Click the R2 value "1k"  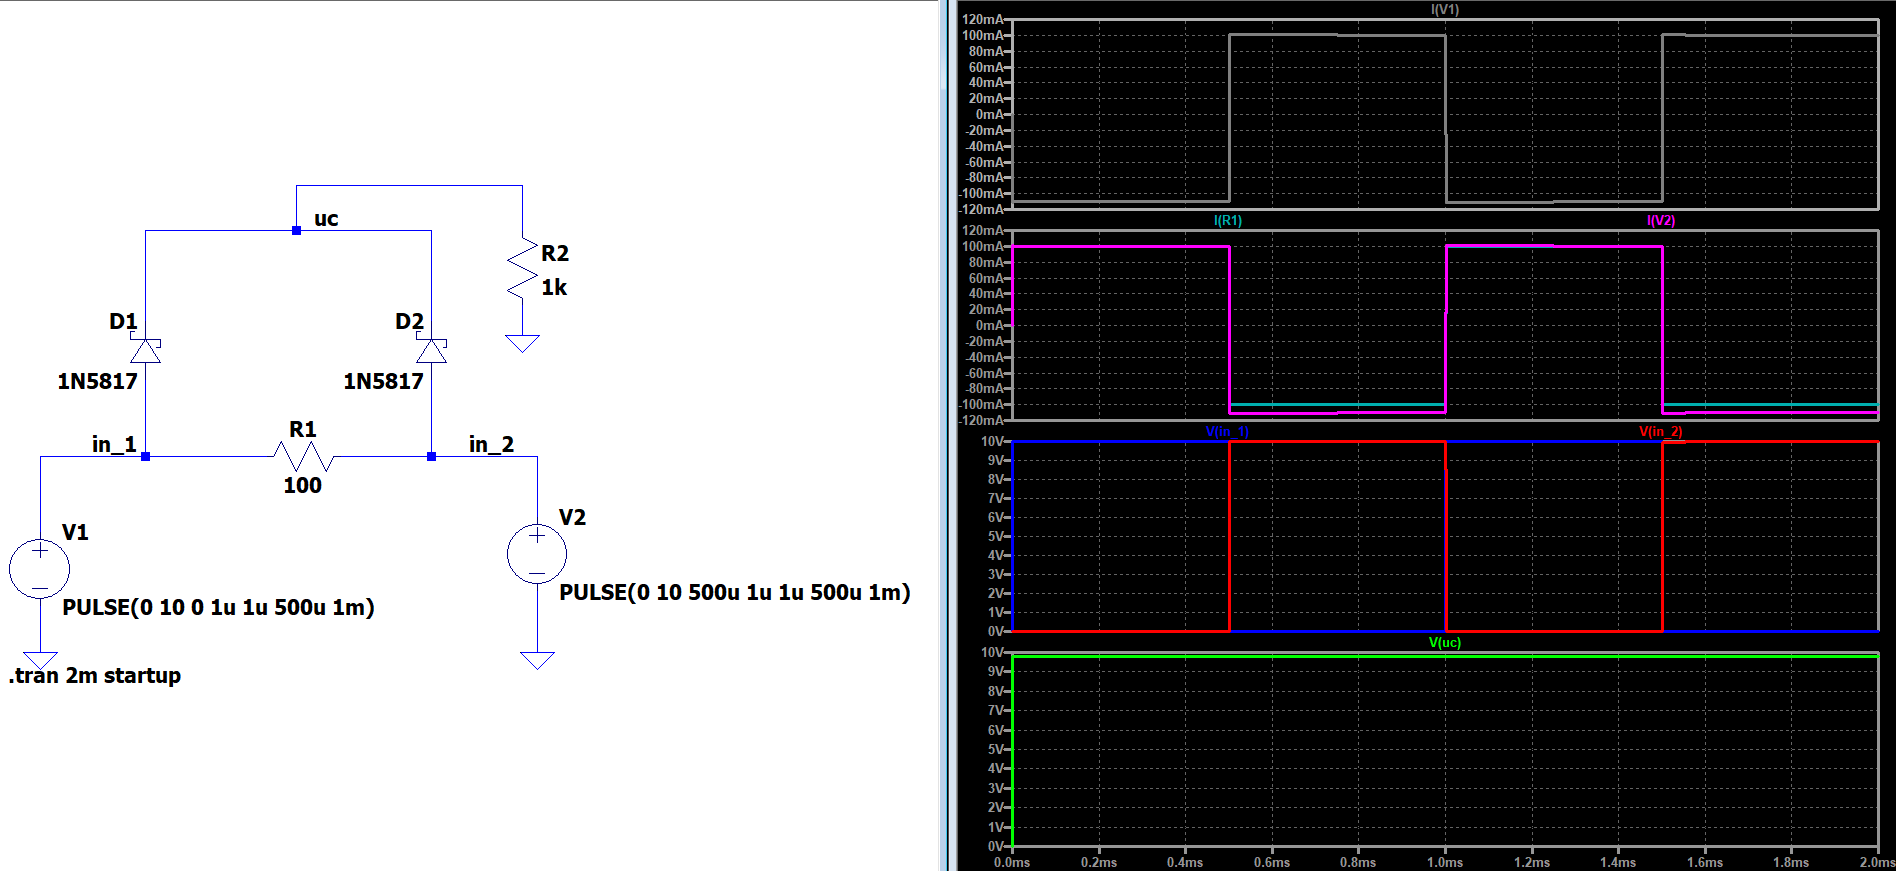554,287
